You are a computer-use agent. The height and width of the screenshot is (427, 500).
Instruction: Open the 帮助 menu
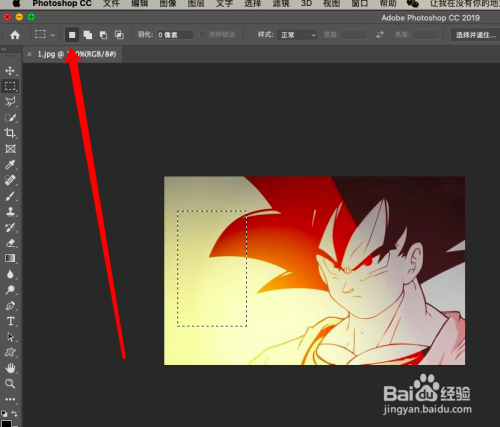coord(388,4)
